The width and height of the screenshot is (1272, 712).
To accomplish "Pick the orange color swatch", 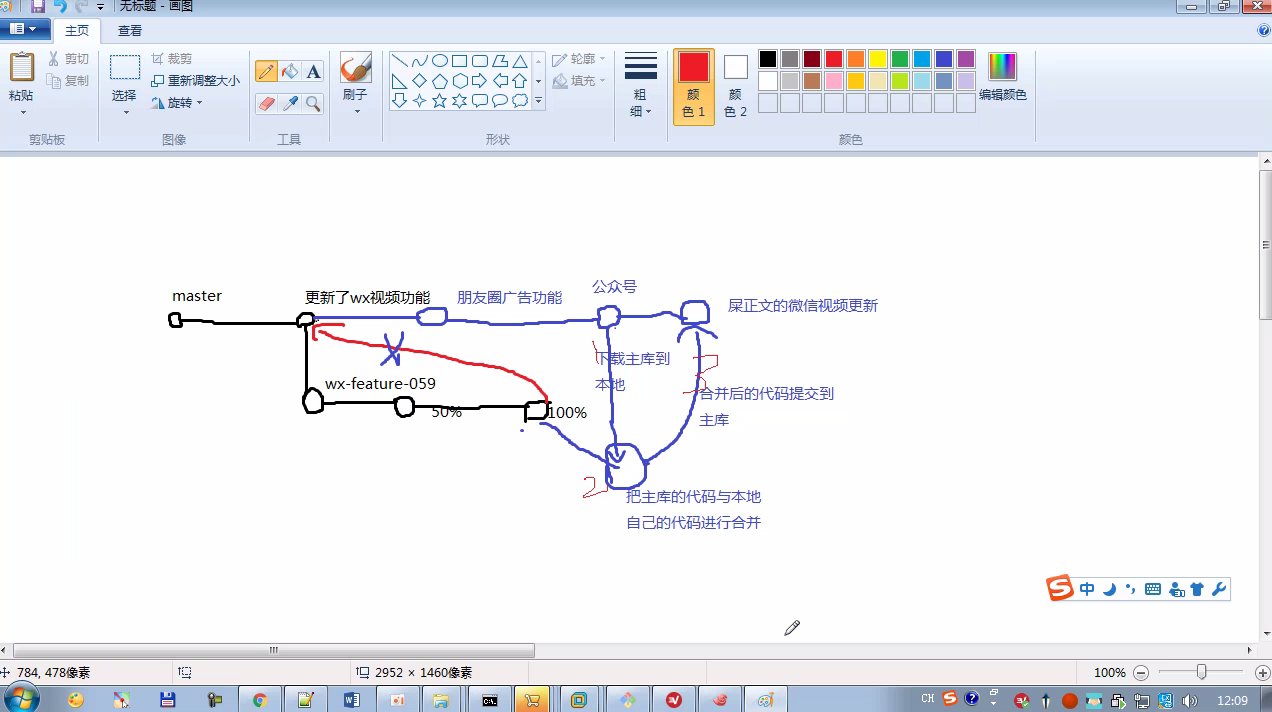I will tap(856, 59).
